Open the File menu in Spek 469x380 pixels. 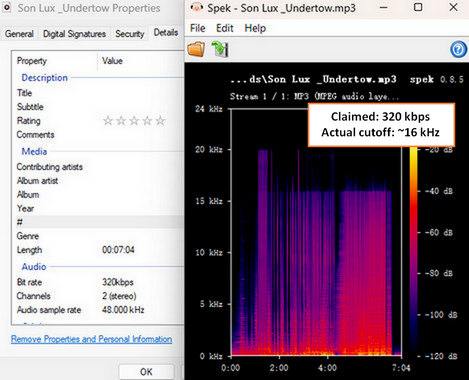[198, 28]
